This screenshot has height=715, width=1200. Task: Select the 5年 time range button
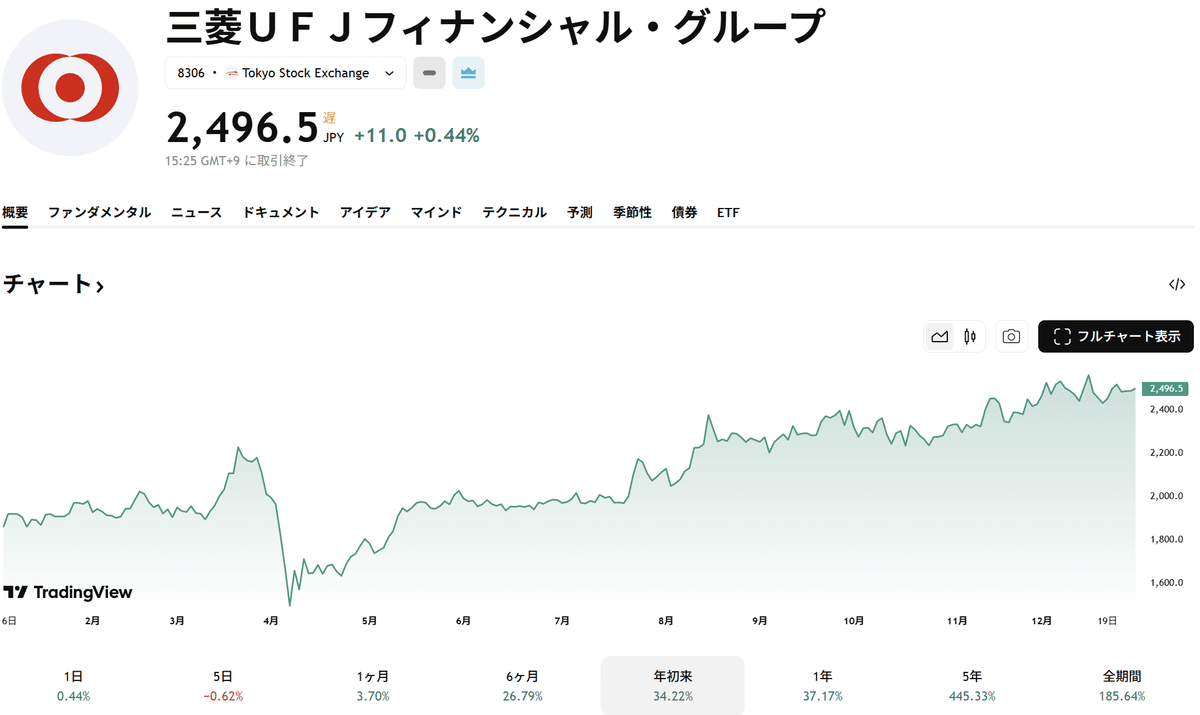pyautogui.click(x=974, y=685)
